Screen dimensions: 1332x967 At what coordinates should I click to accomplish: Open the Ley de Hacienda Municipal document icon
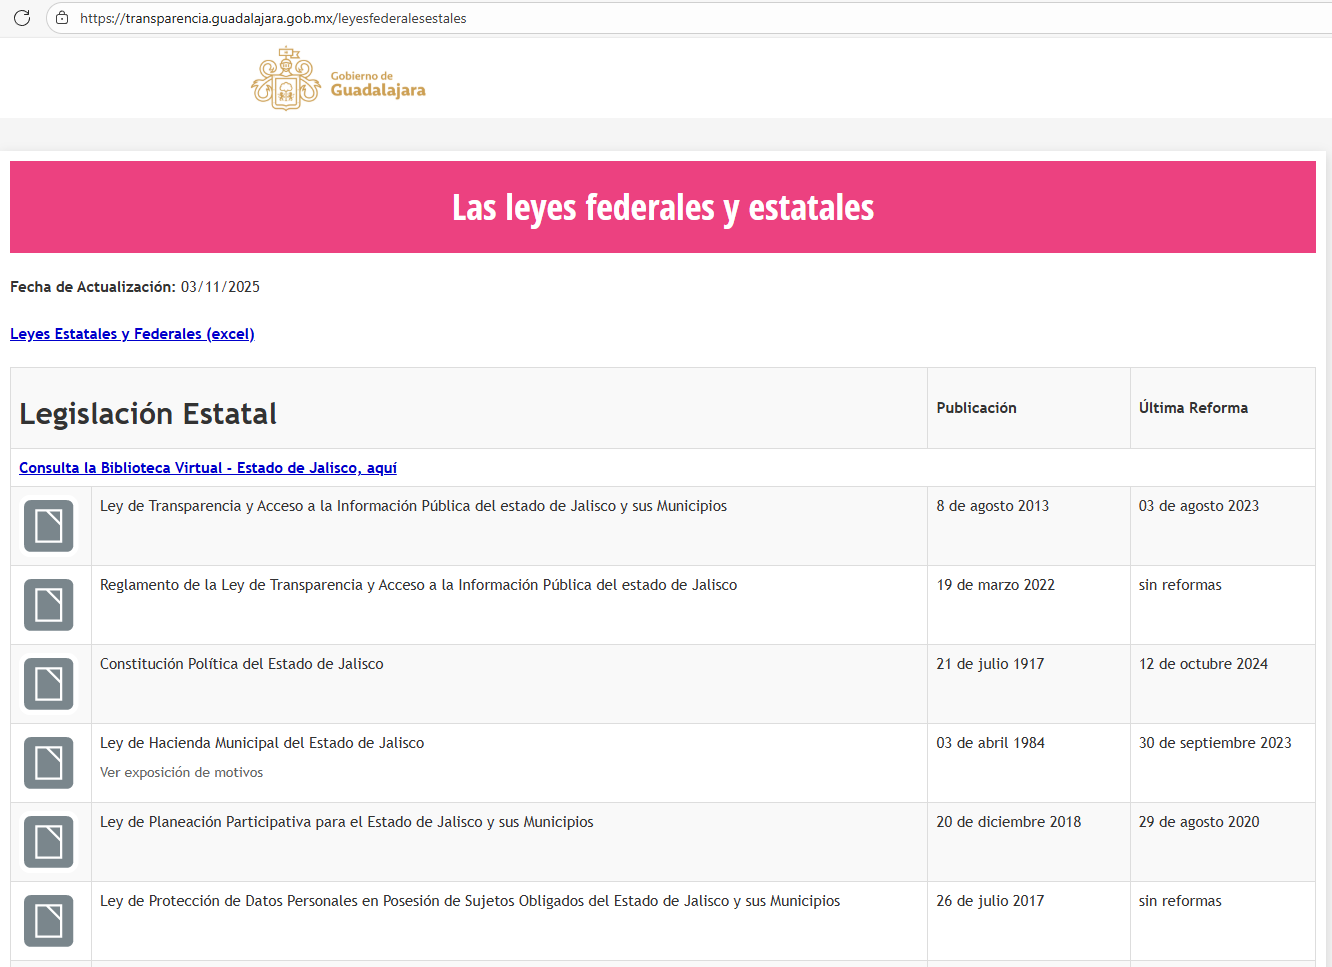click(x=49, y=763)
